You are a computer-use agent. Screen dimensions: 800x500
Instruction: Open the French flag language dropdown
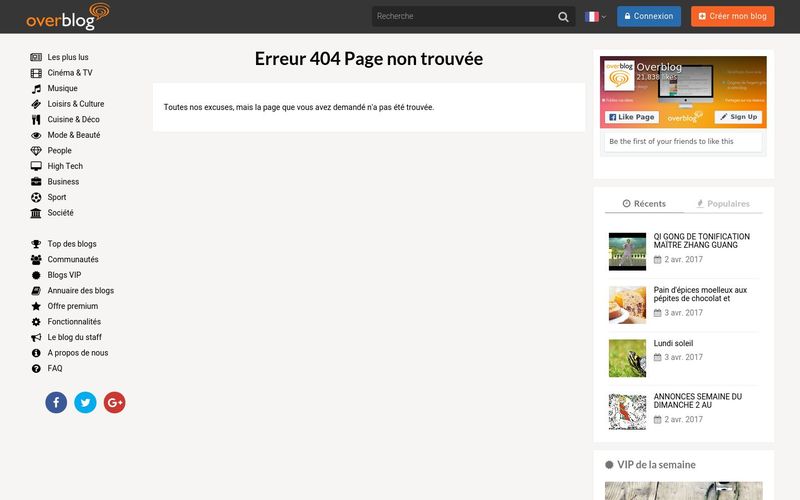pyautogui.click(x=595, y=16)
